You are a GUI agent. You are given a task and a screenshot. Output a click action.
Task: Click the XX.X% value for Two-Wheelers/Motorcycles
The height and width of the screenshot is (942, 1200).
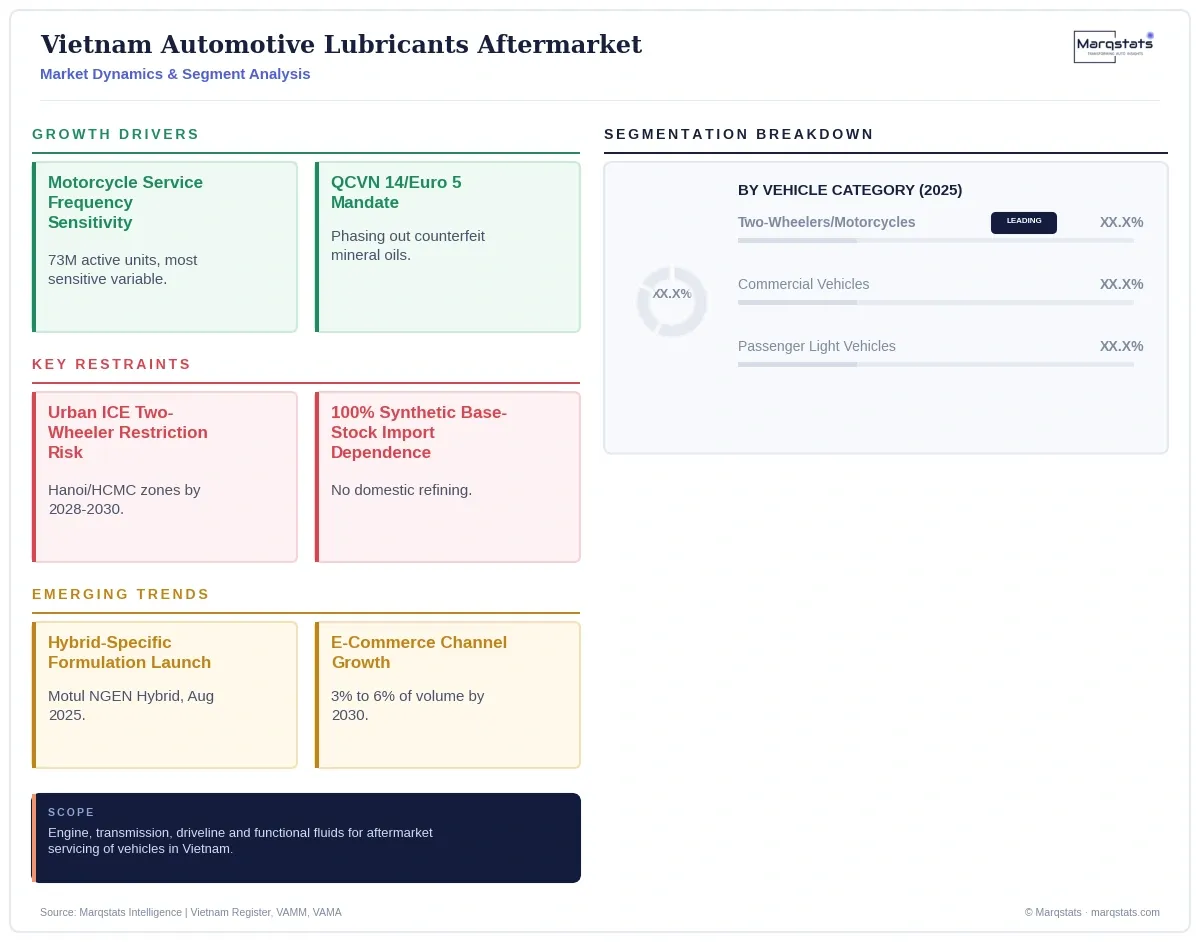point(1121,222)
